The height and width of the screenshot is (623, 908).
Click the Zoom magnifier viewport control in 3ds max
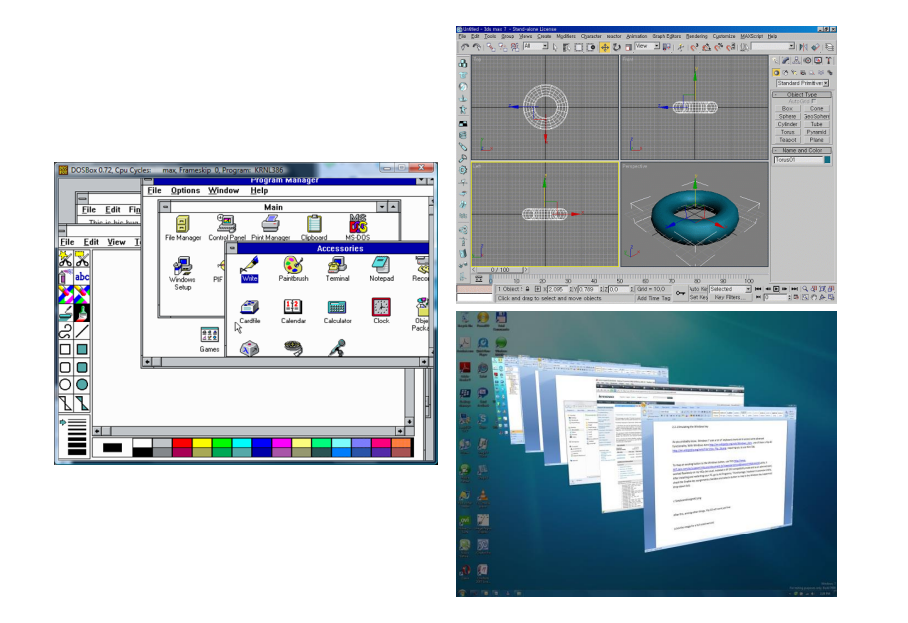tap(805, 288)
